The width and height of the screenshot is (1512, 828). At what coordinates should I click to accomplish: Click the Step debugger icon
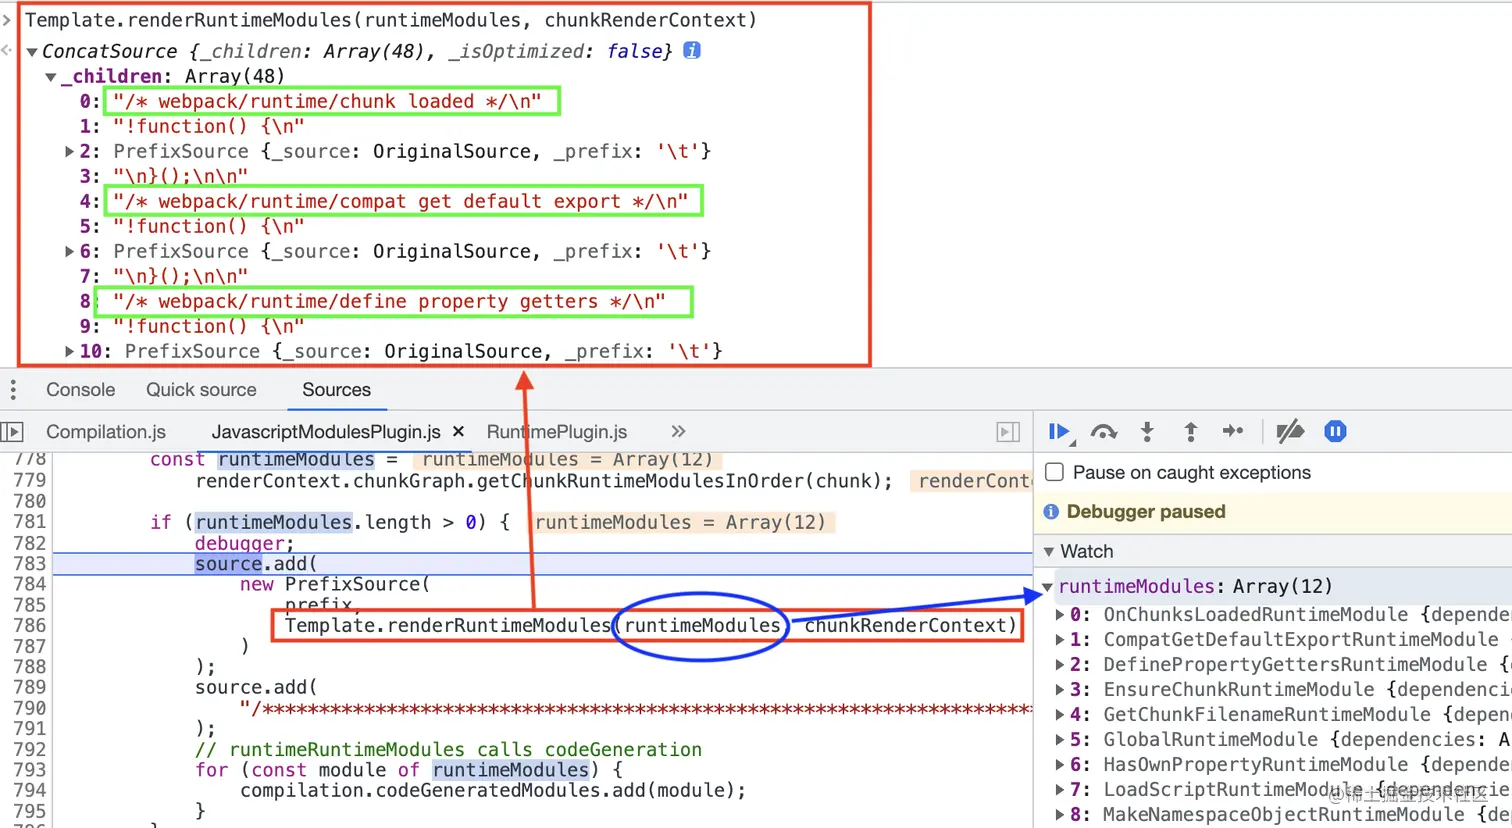1233,431
